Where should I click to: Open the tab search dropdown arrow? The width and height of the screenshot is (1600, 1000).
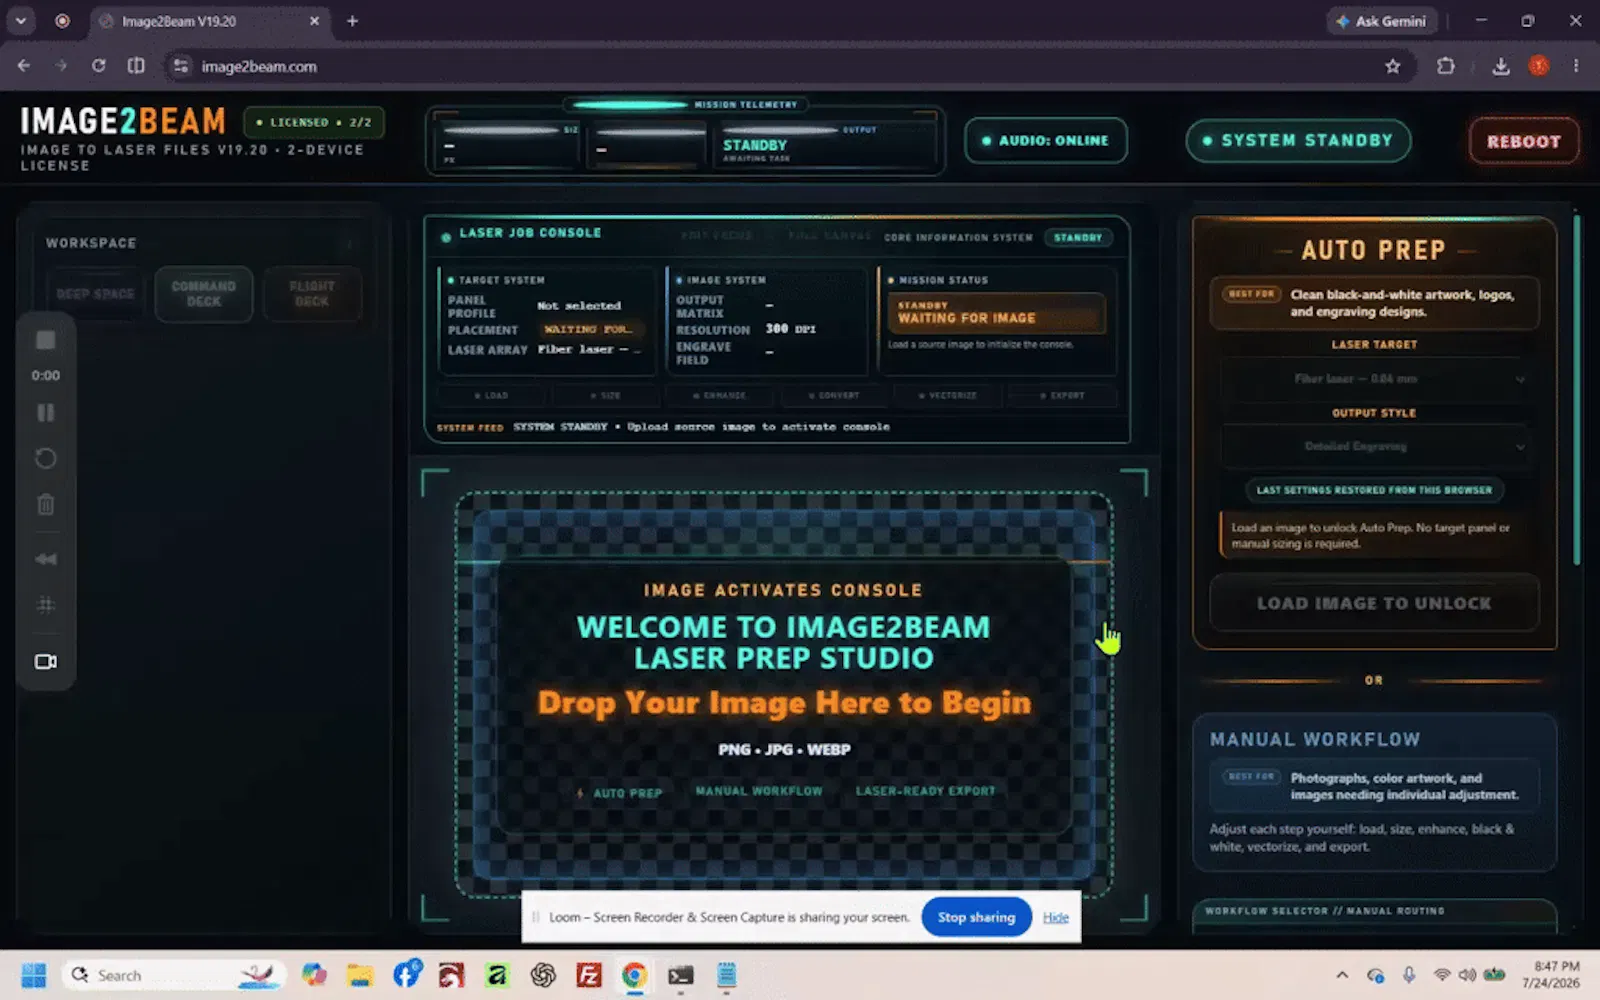click(x=21, y=21)
